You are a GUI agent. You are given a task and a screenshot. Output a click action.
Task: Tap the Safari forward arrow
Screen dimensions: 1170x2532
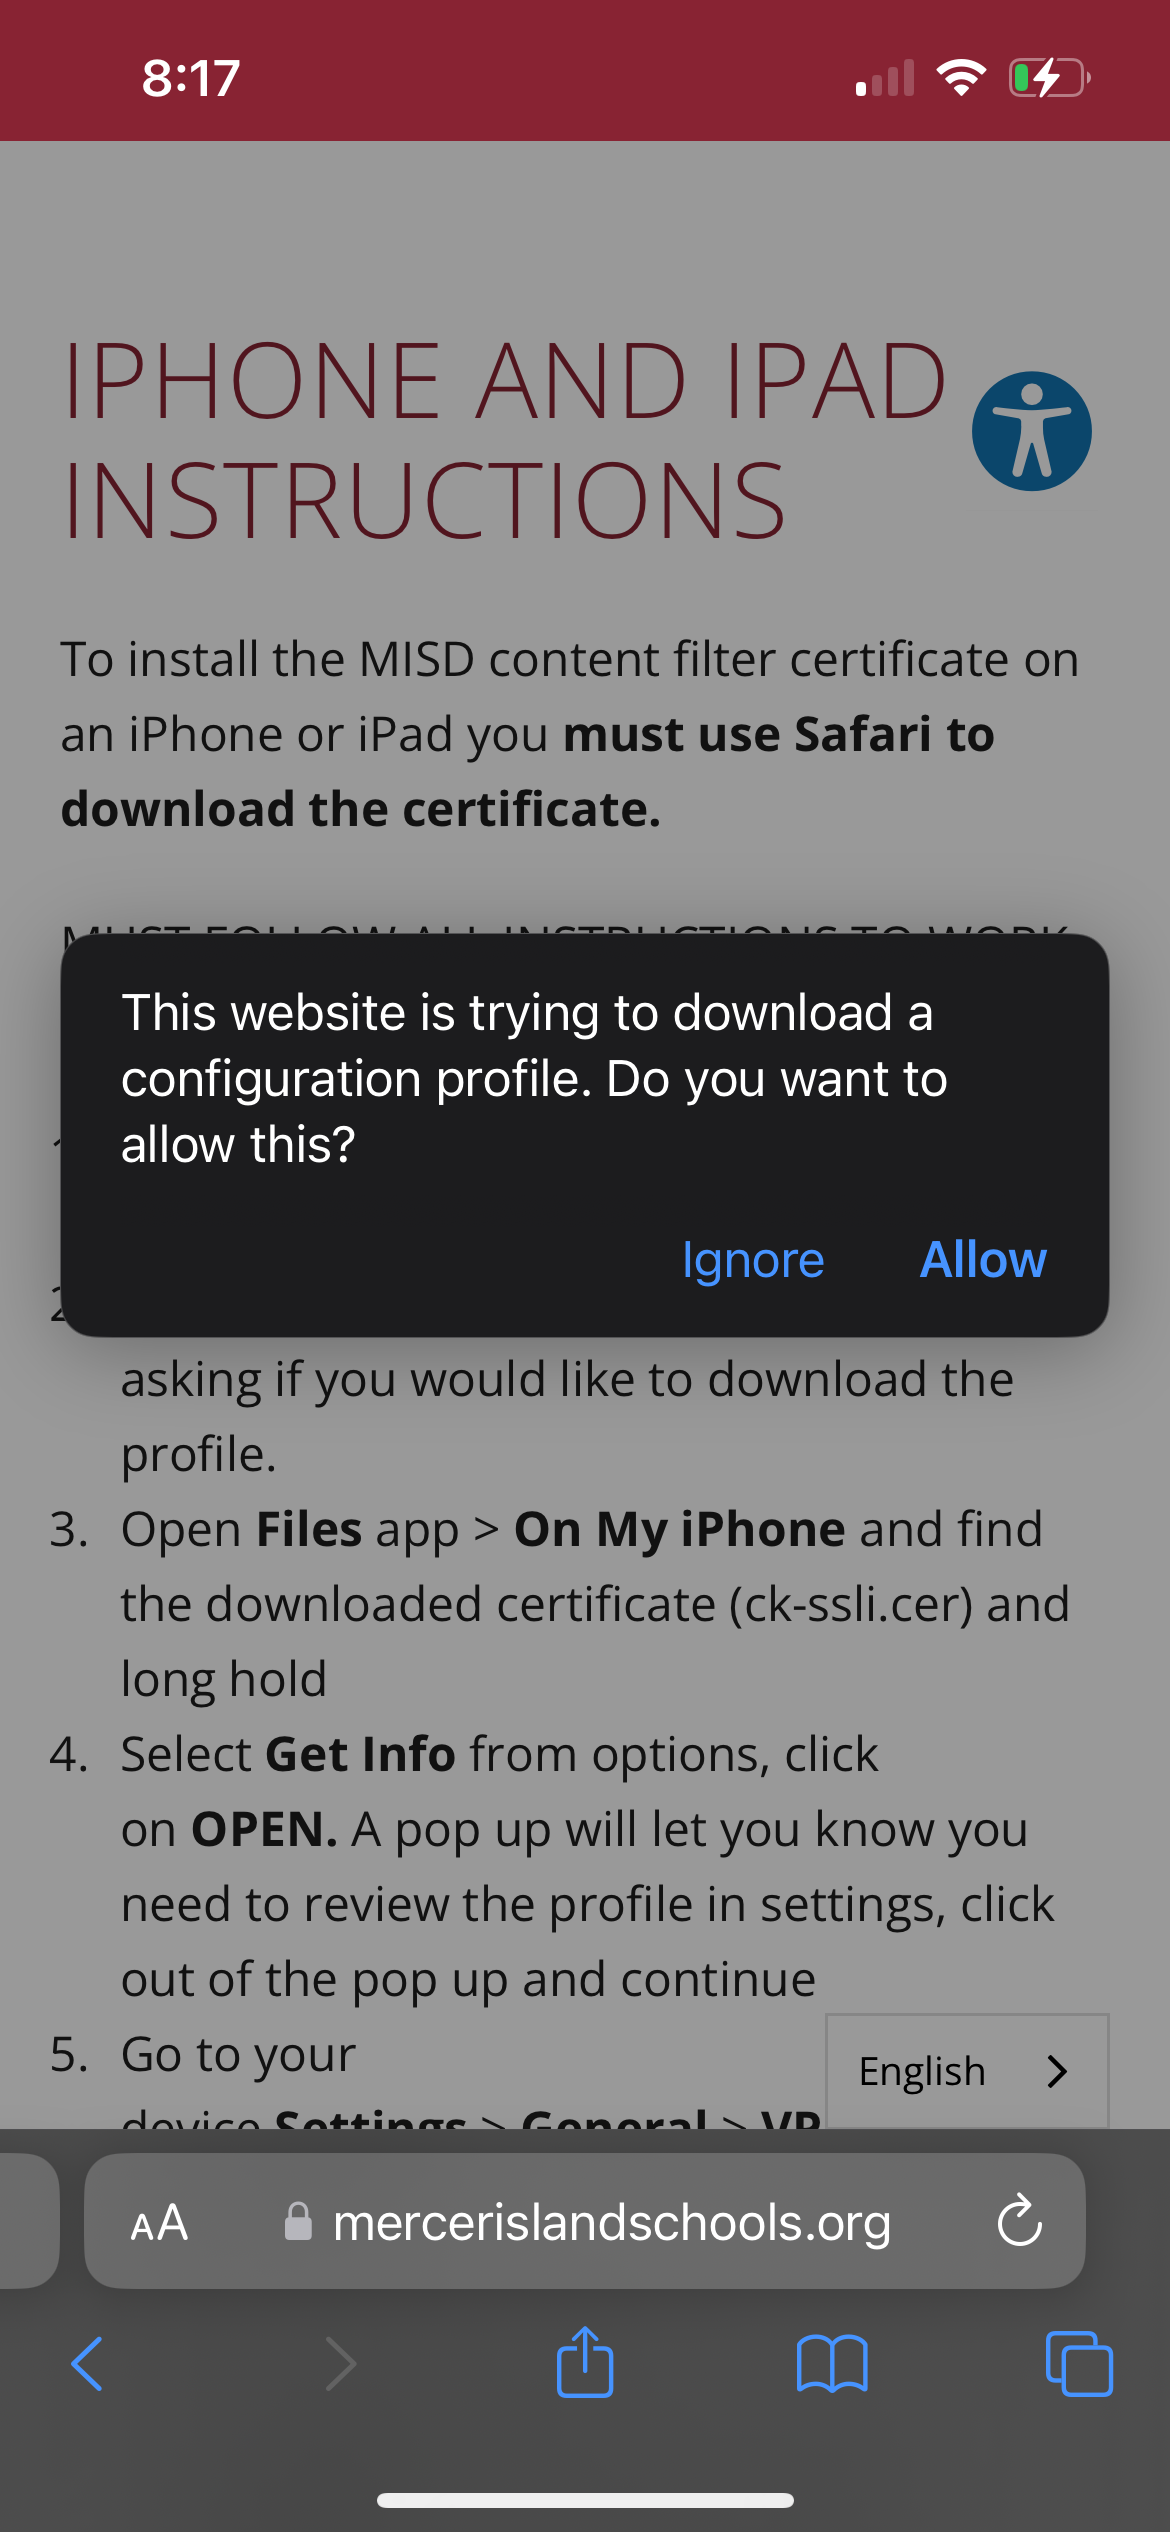[340, 2364]
